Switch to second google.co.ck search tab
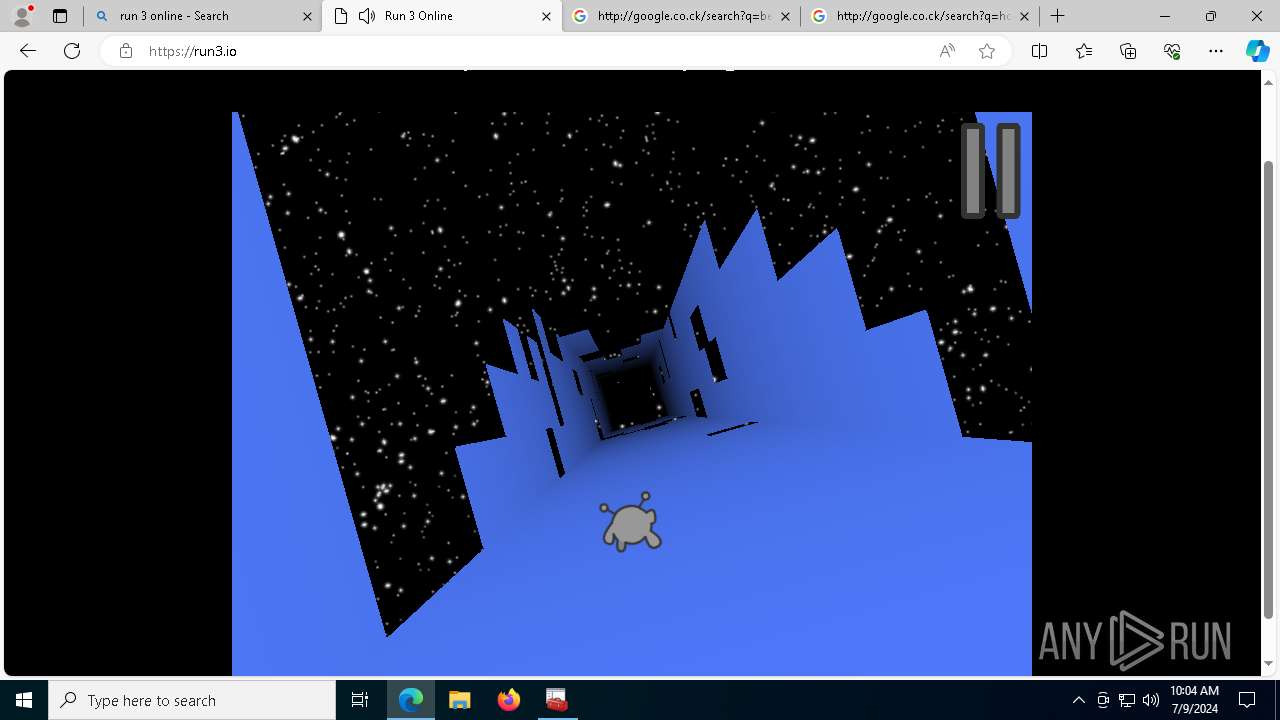The height and width of the screenshot is (720, 1280). tap(920, 16)
